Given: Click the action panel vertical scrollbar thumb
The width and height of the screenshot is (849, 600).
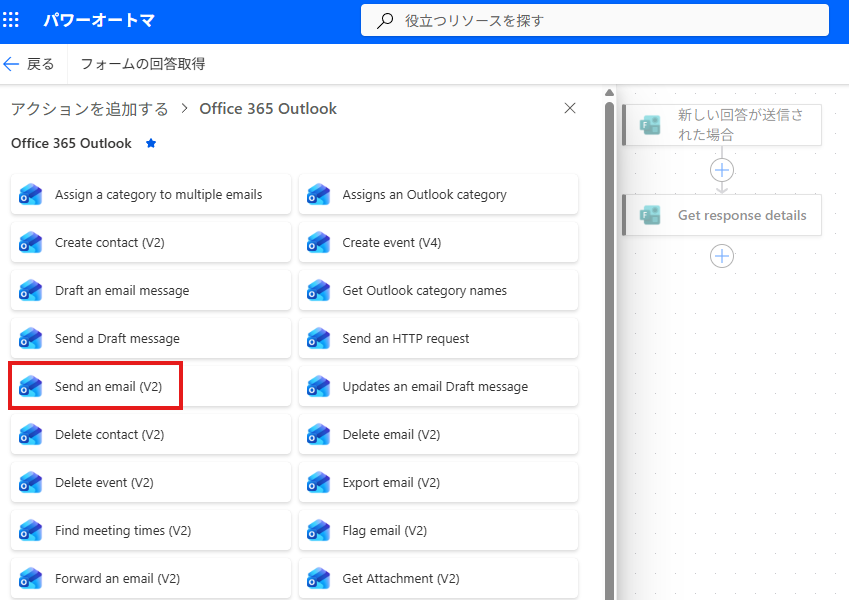Looking at the screenshot, I should pyautogui.click(x=609, y=350).
